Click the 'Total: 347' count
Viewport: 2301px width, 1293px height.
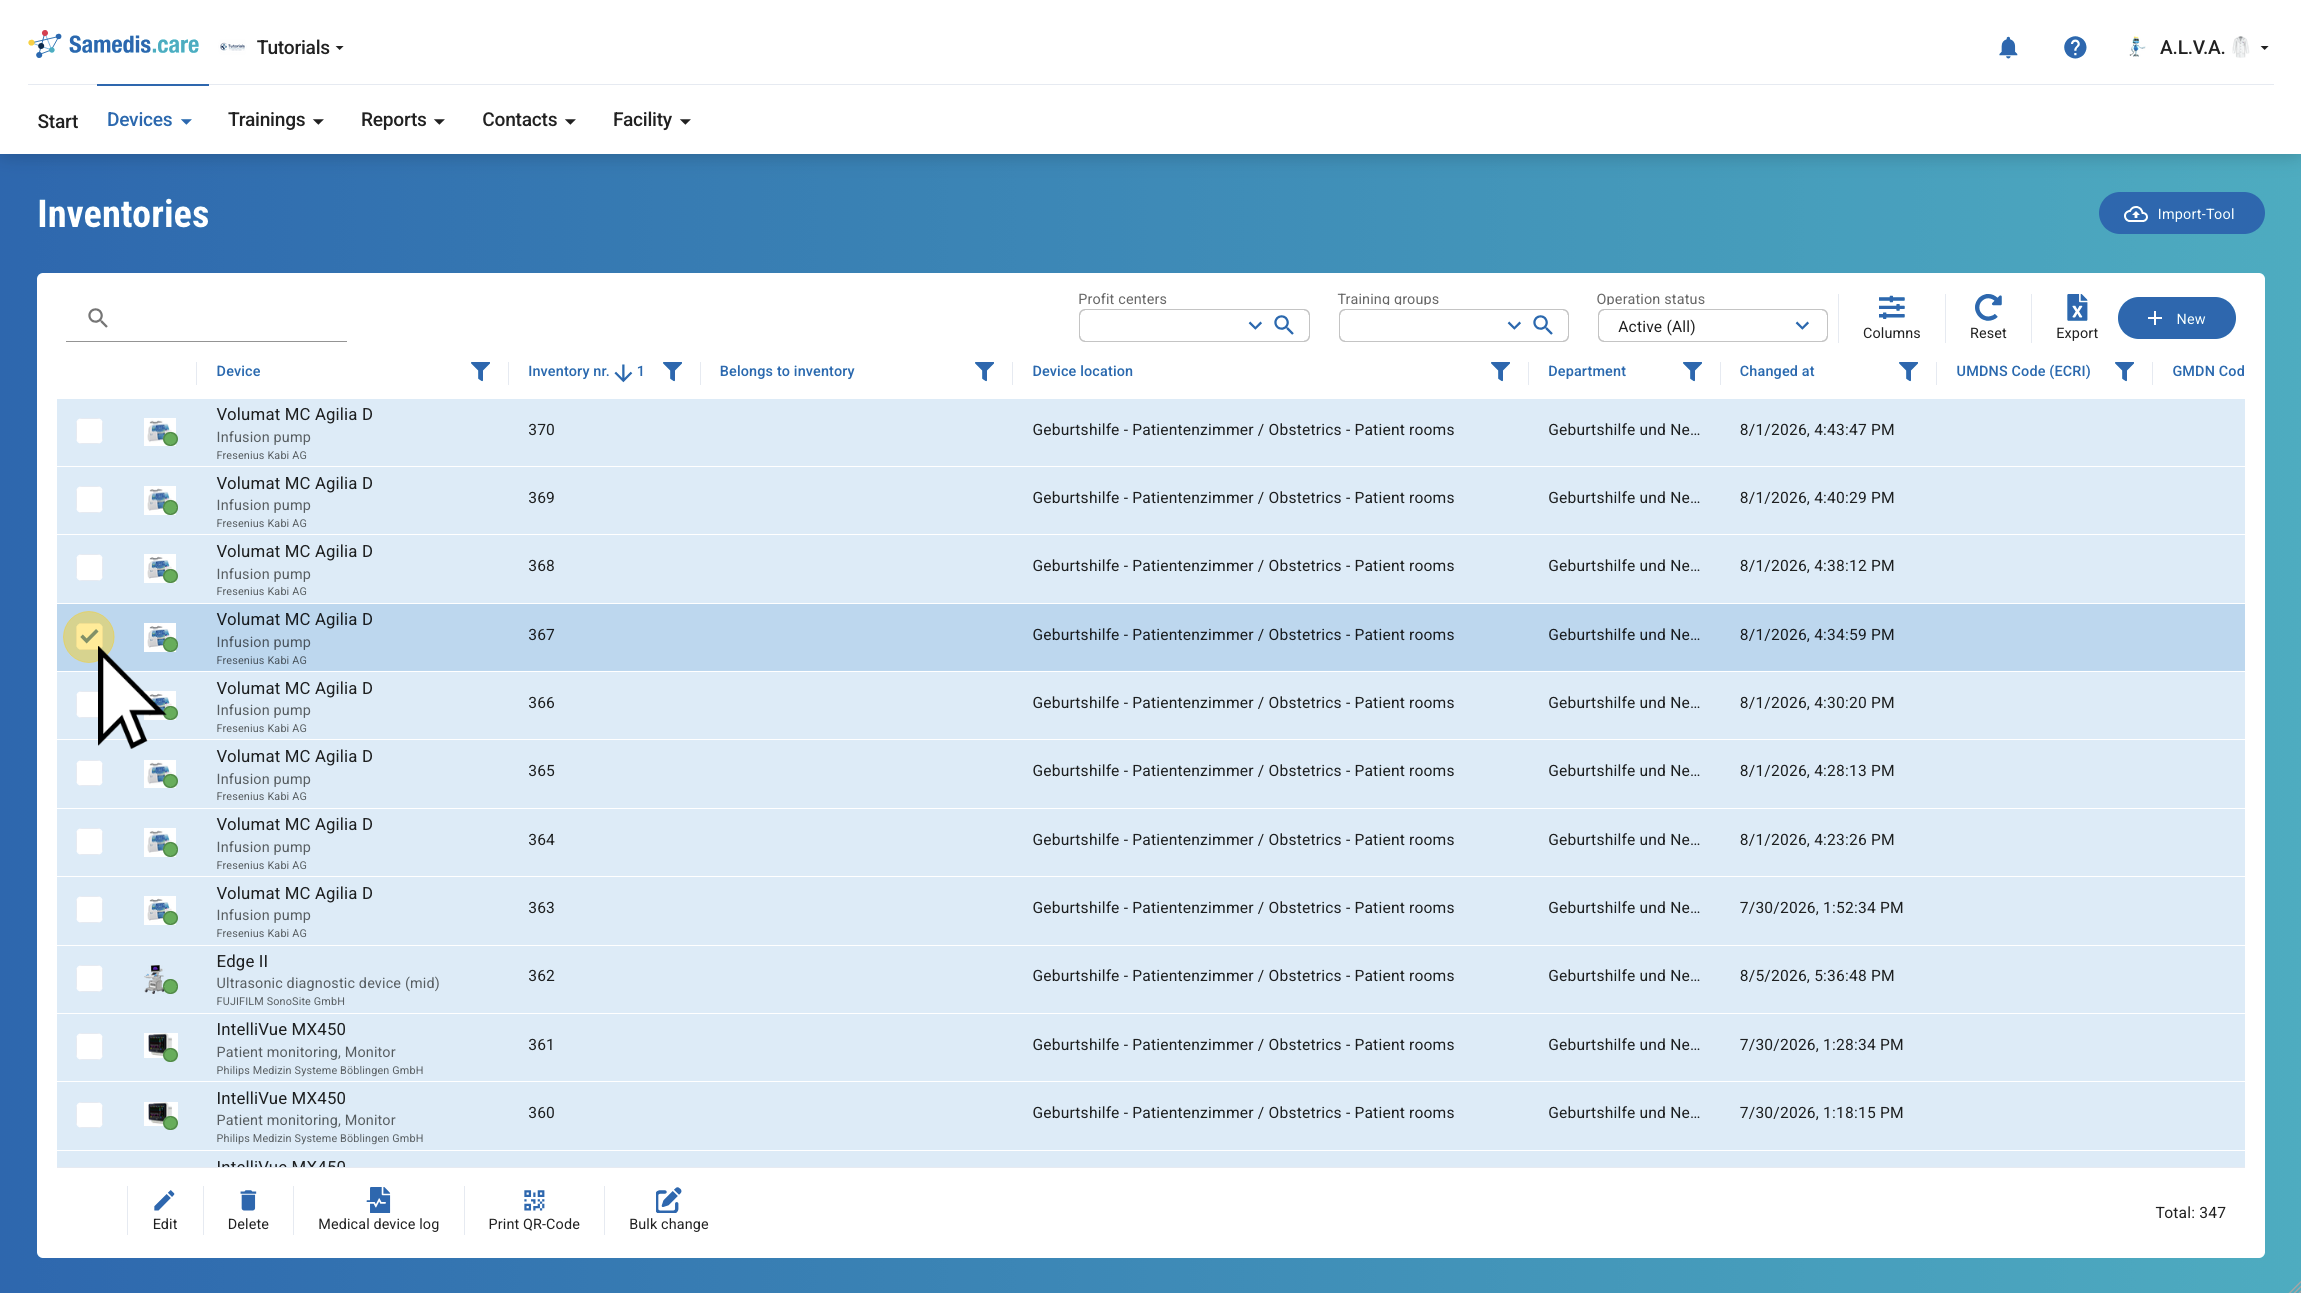[2190, 1212]
